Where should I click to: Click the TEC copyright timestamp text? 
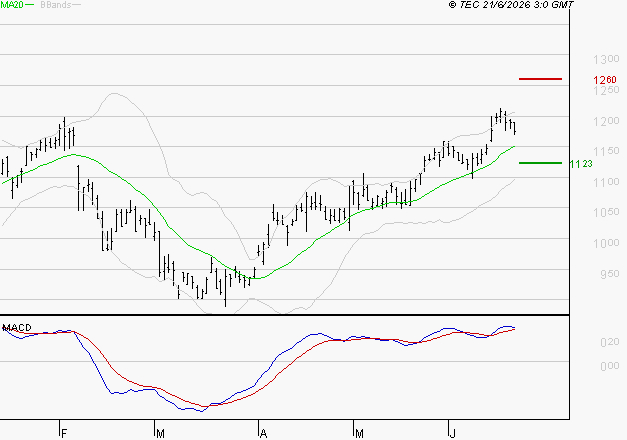511,5
